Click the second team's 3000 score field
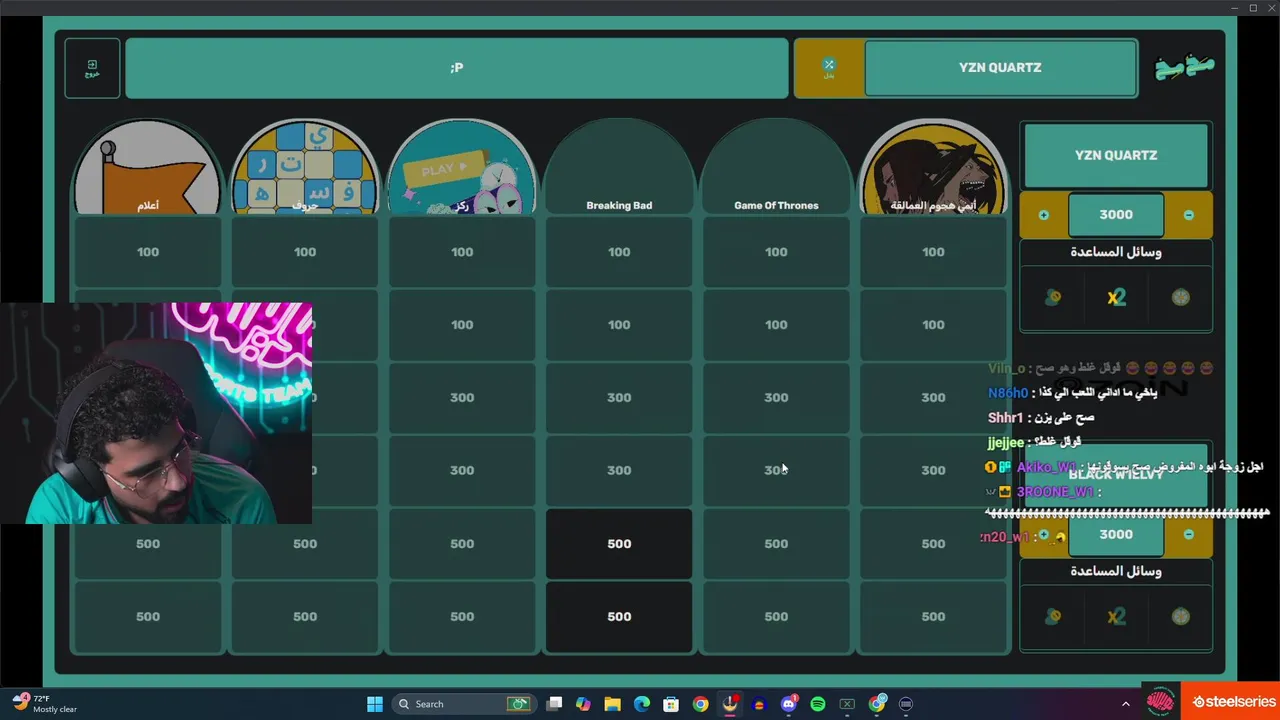Viewport: 1280px width, 720px height. [x=1116, y=535]
